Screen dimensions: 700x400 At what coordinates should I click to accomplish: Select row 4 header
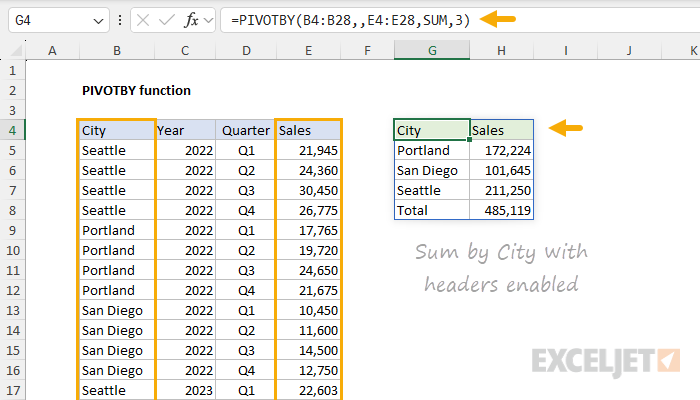12,130
